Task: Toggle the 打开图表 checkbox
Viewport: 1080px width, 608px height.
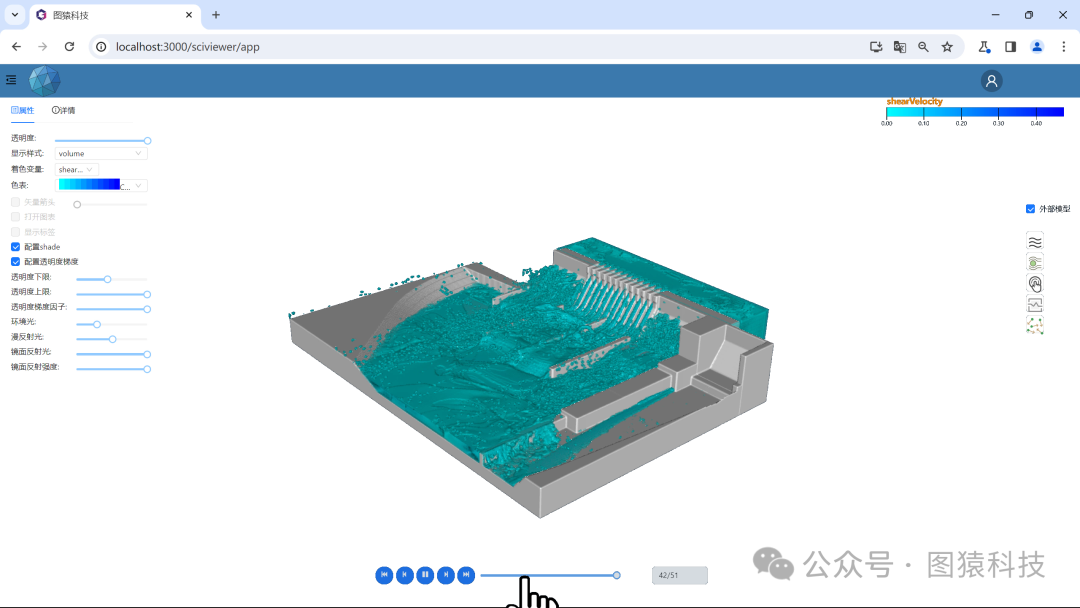Action: (x=15, y=217)
